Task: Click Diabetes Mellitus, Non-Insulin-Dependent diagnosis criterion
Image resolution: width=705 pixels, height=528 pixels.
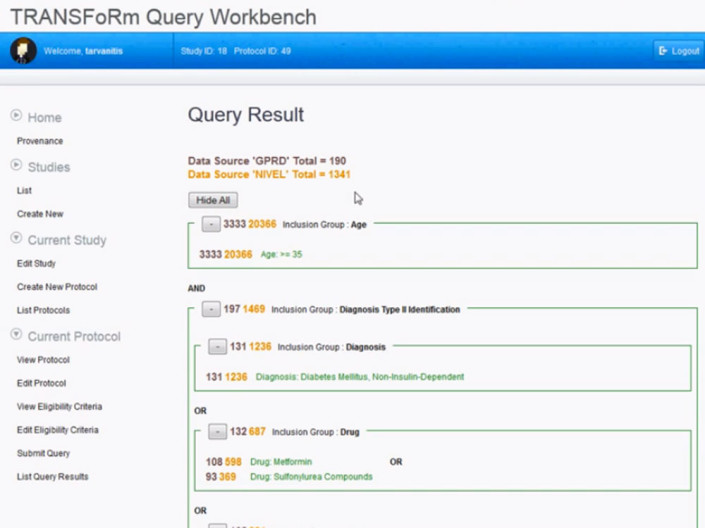Action: [x=360, y=377]
